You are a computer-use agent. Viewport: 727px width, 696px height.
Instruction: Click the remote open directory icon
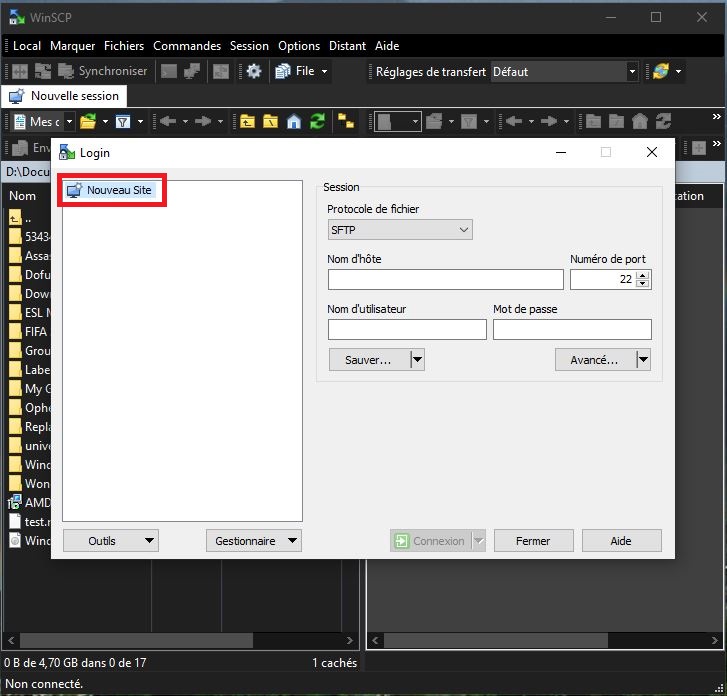(434, 122)
